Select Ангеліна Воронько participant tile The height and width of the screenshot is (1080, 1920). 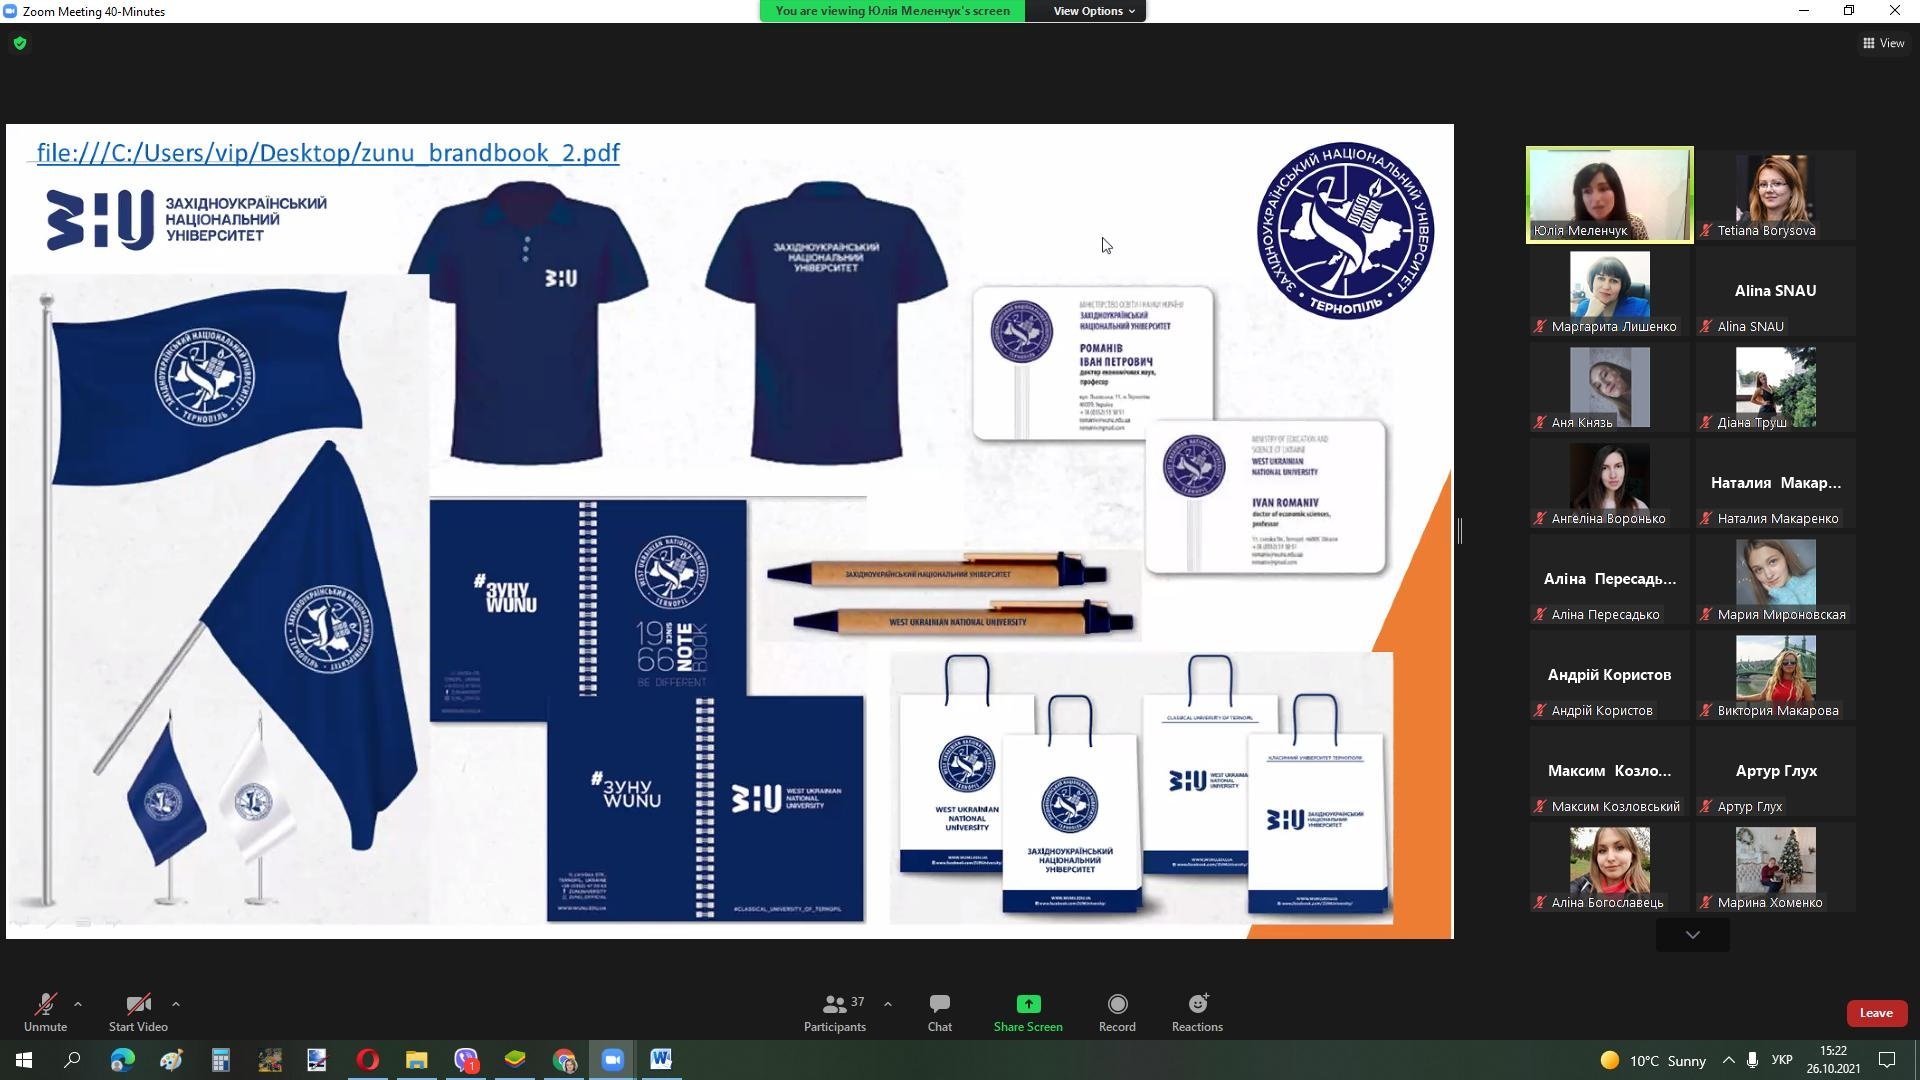point(1609,483)
